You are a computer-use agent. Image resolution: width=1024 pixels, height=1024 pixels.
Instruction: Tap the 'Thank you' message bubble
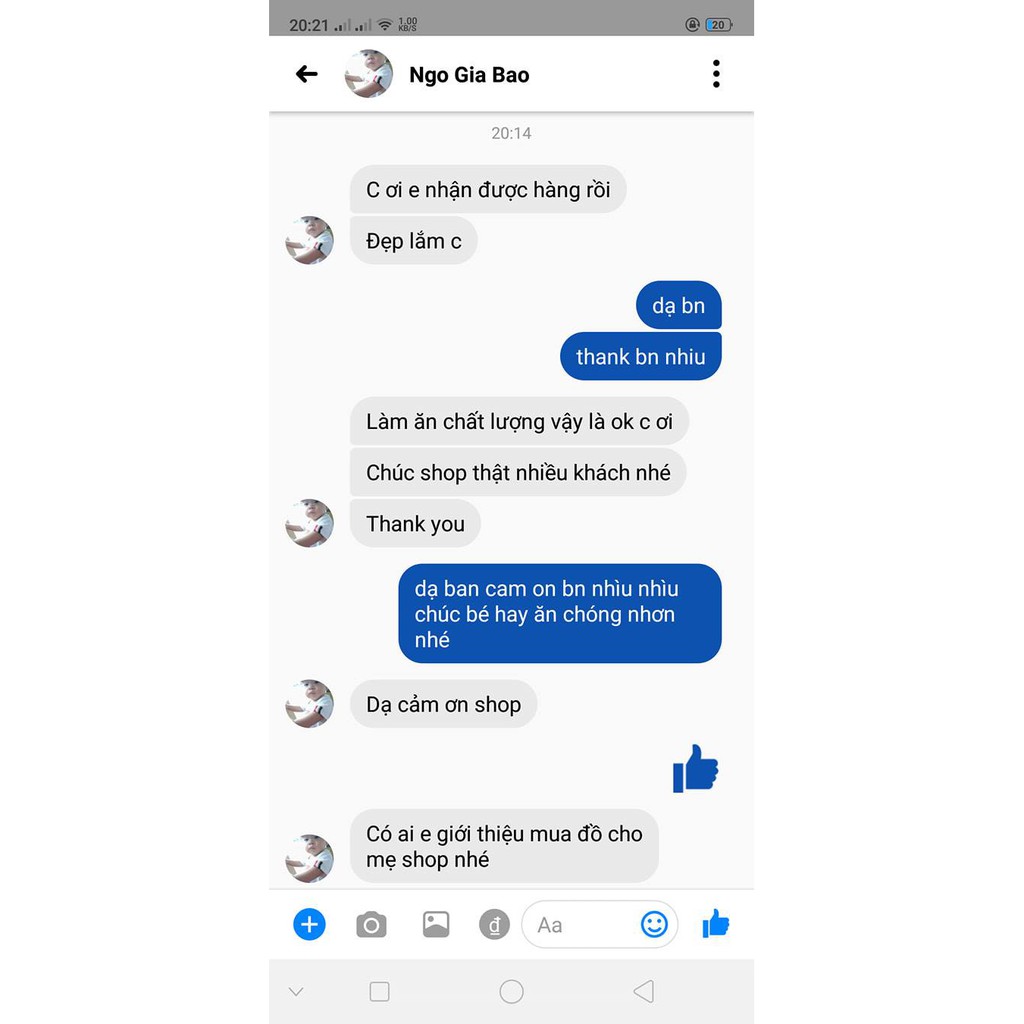tap(415, 524)
